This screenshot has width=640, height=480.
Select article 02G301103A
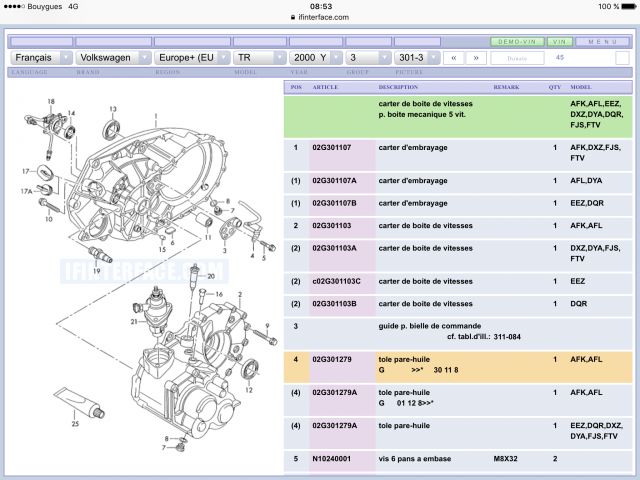[x=334, y=248]
